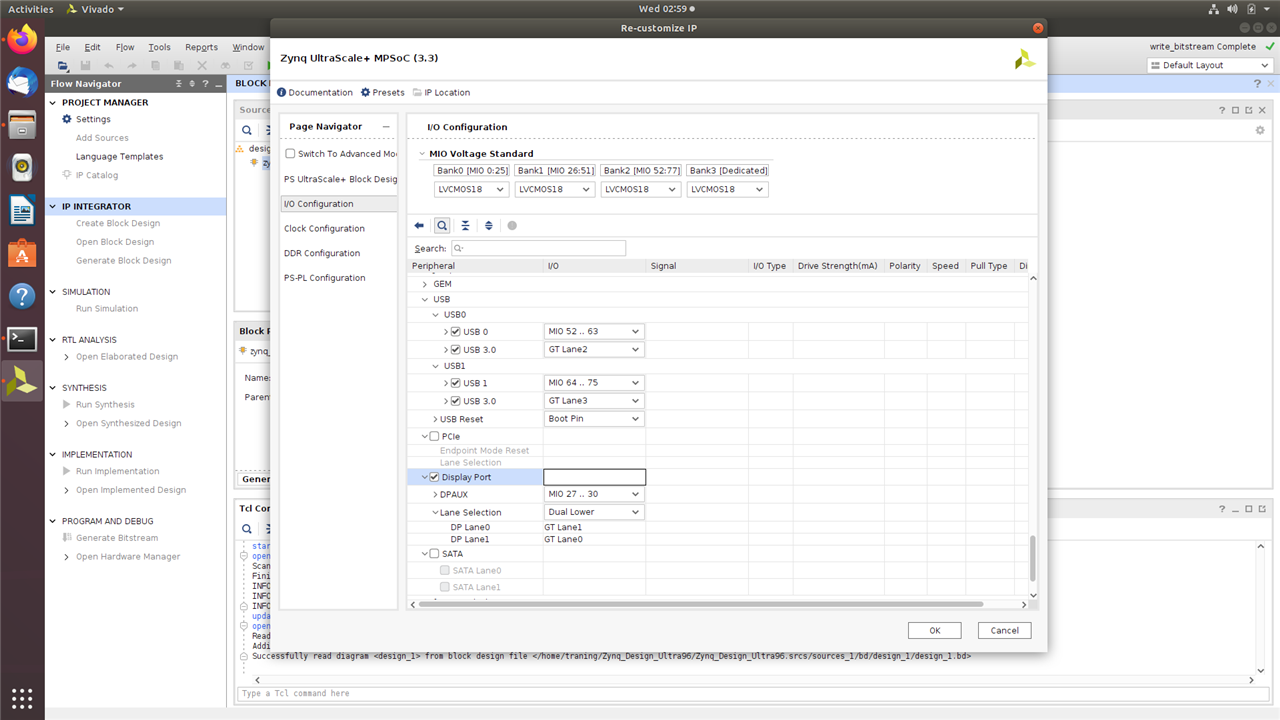This screenshot has height=720, width=1280.
Task: Click the vertical scrollbar of peripheral table
Action: 1034,558
